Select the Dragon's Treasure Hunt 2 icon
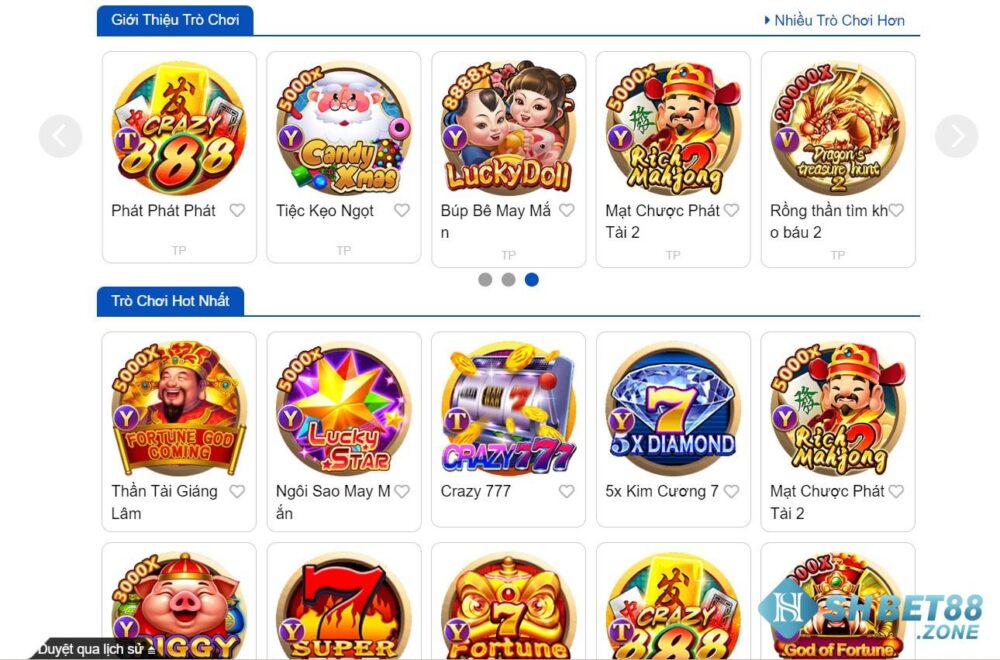Image resolution: width=1000 pixels, height=660 pixels. [838, 129]
